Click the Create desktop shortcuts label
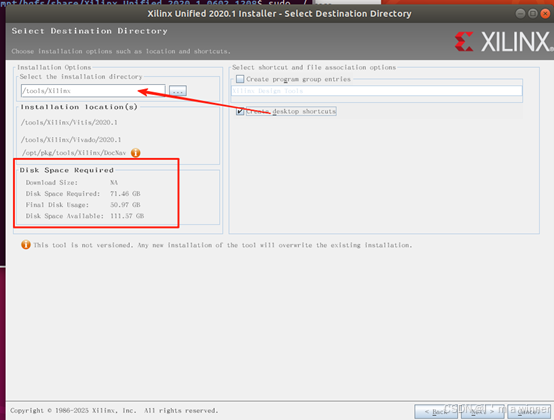This screenshot has width=554, height=420. point(291,111)
